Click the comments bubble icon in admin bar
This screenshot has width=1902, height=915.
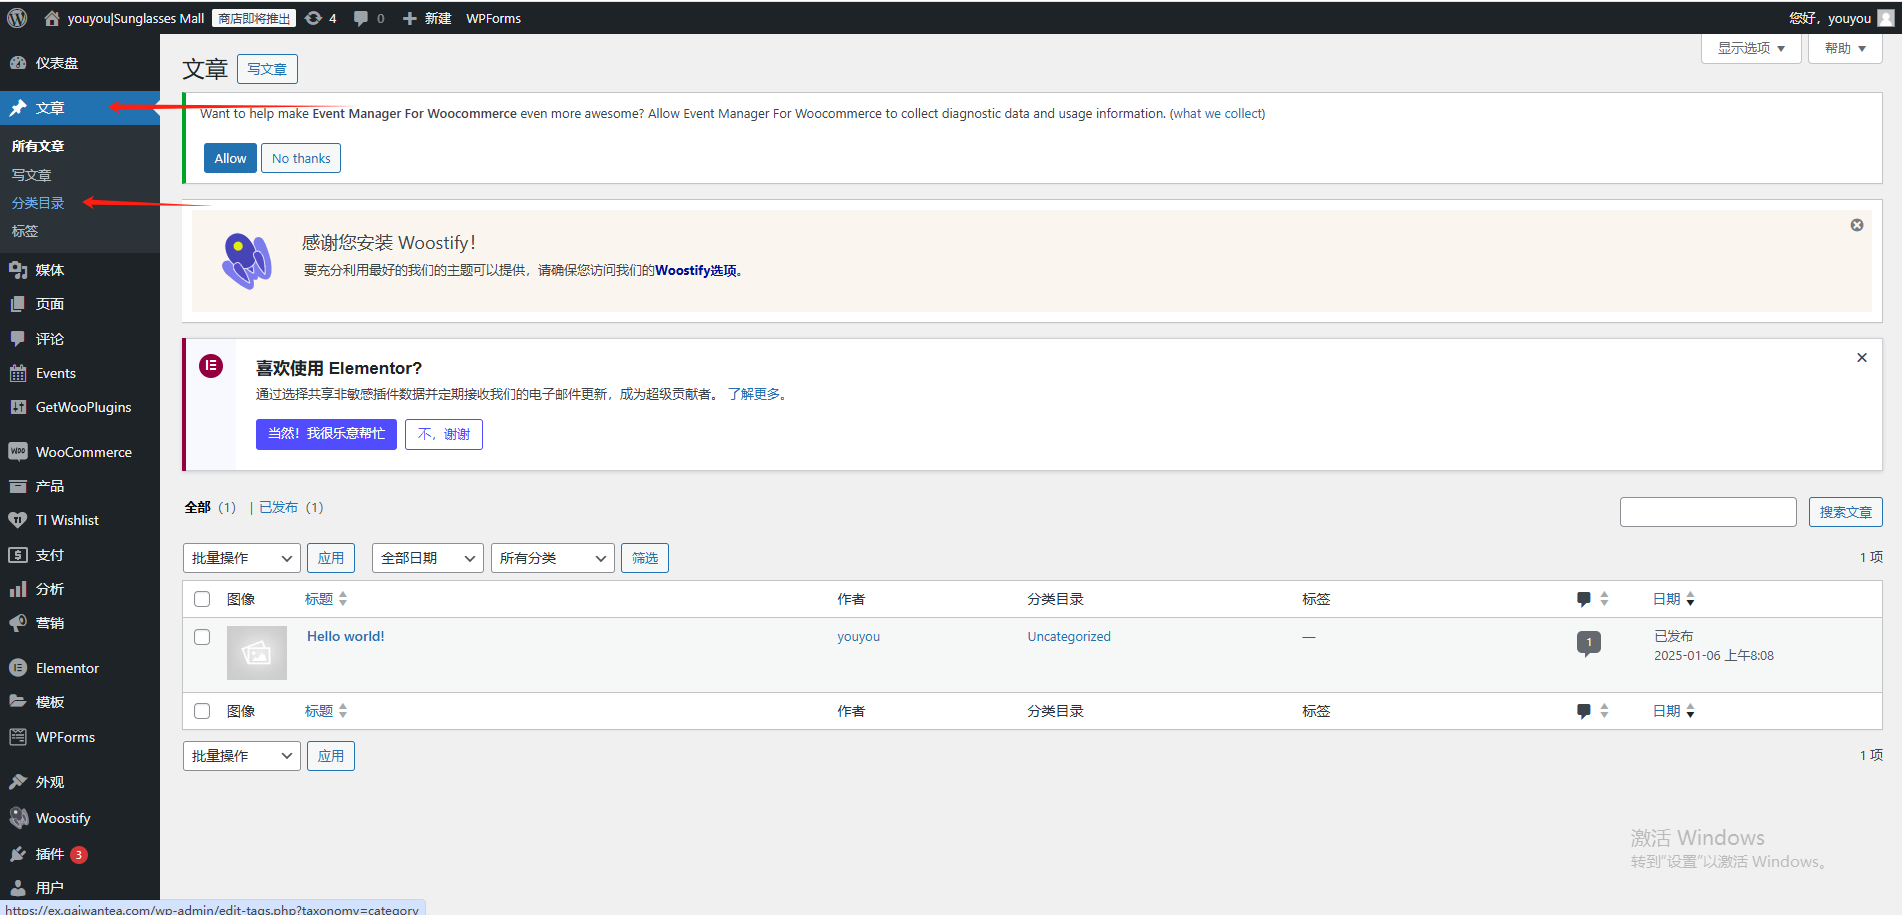click(x=361, y=18)
